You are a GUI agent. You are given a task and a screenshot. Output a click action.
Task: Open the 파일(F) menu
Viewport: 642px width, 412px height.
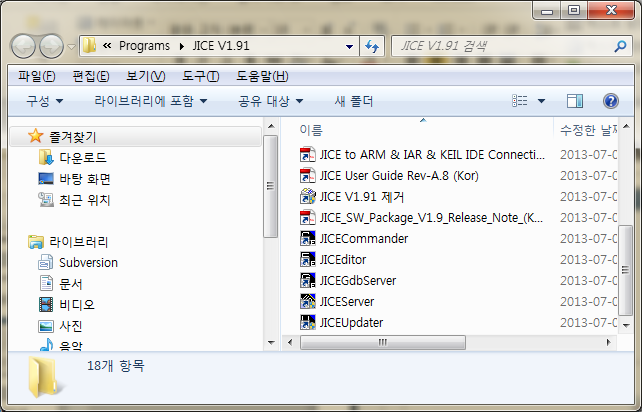(x=36, y=76)
